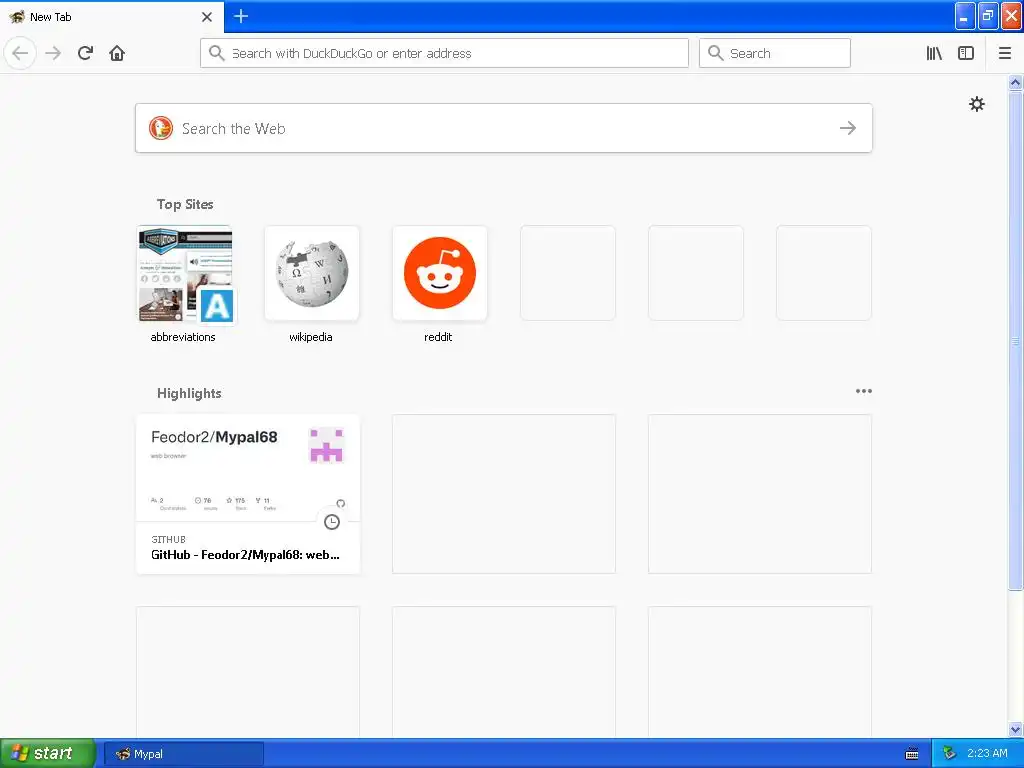Go forward one page
This screenshot has height=768, width=1024.
point(53,53)
